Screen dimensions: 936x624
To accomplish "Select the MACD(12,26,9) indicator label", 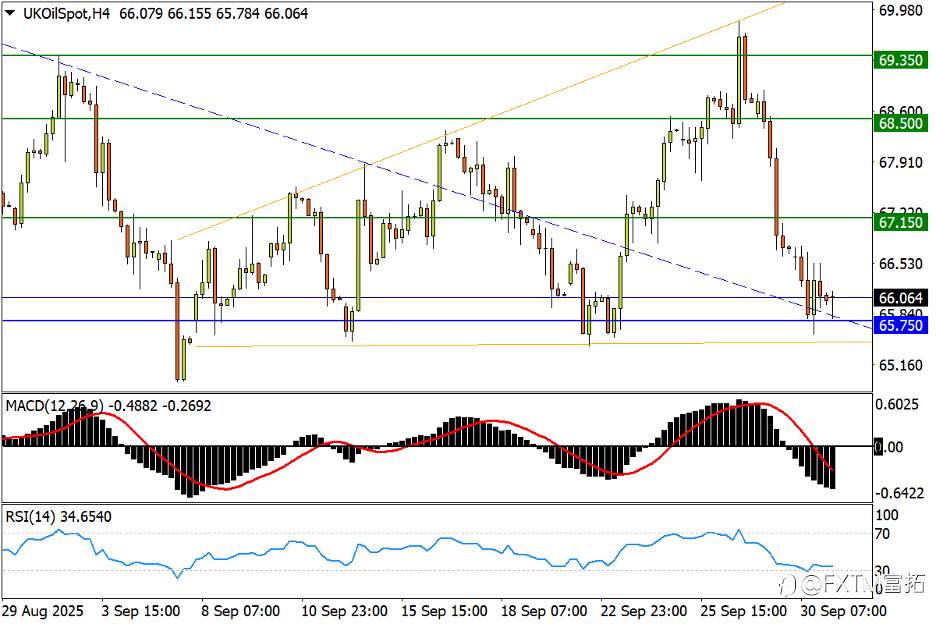I will pos(53,405).
